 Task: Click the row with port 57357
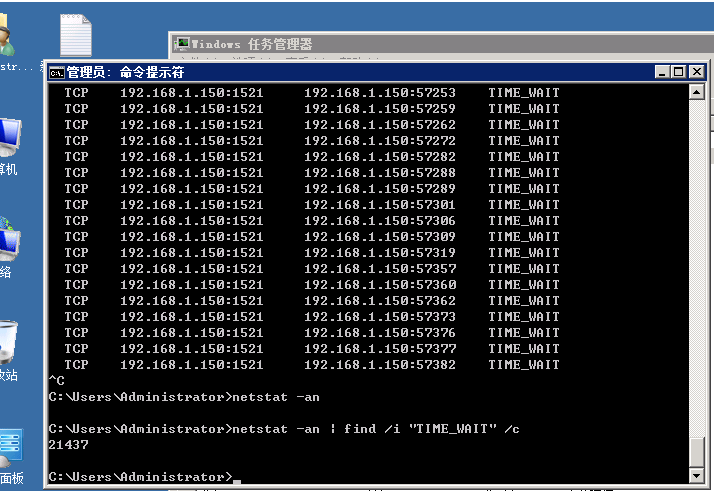[x=311, y=269]
